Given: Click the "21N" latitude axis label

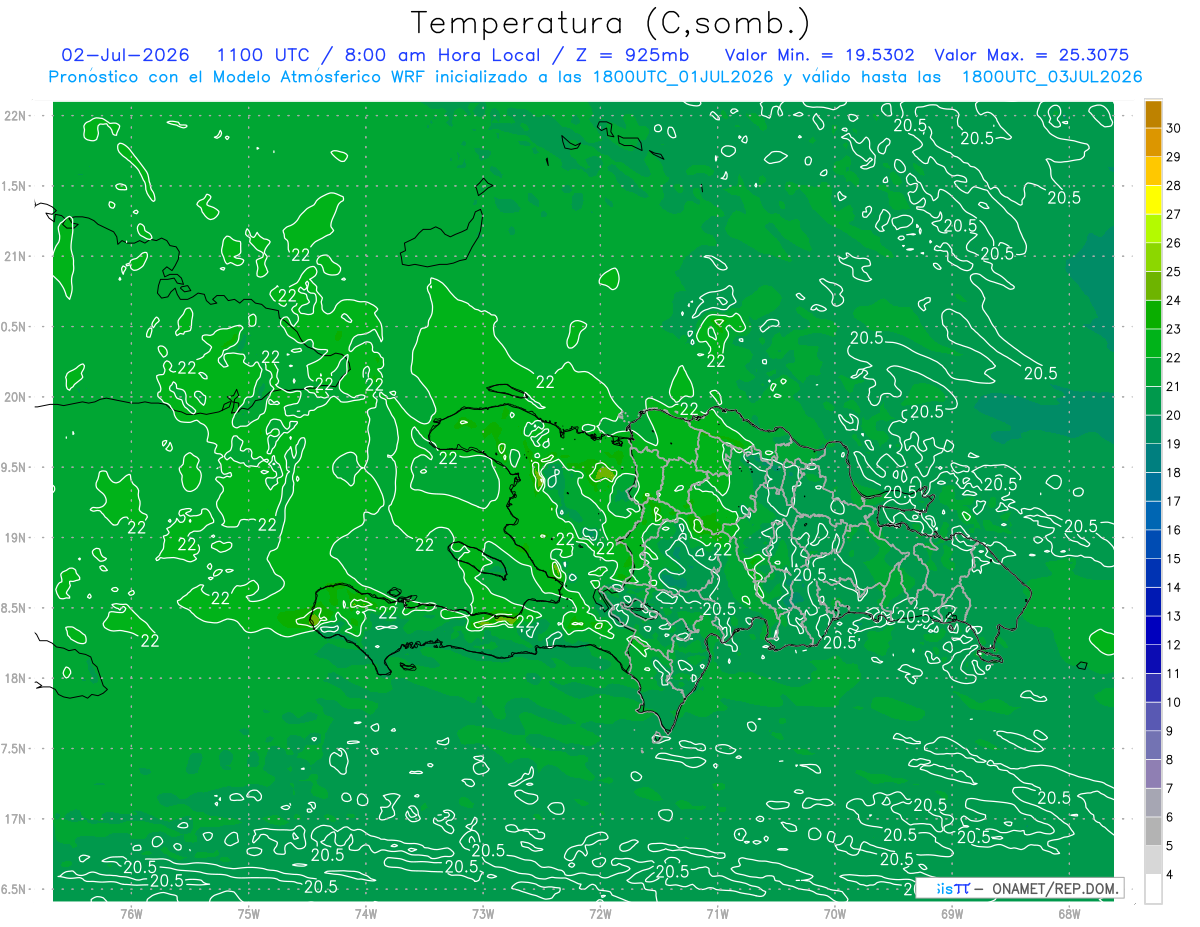Looking at the screenshot, I should pos(14,256).
